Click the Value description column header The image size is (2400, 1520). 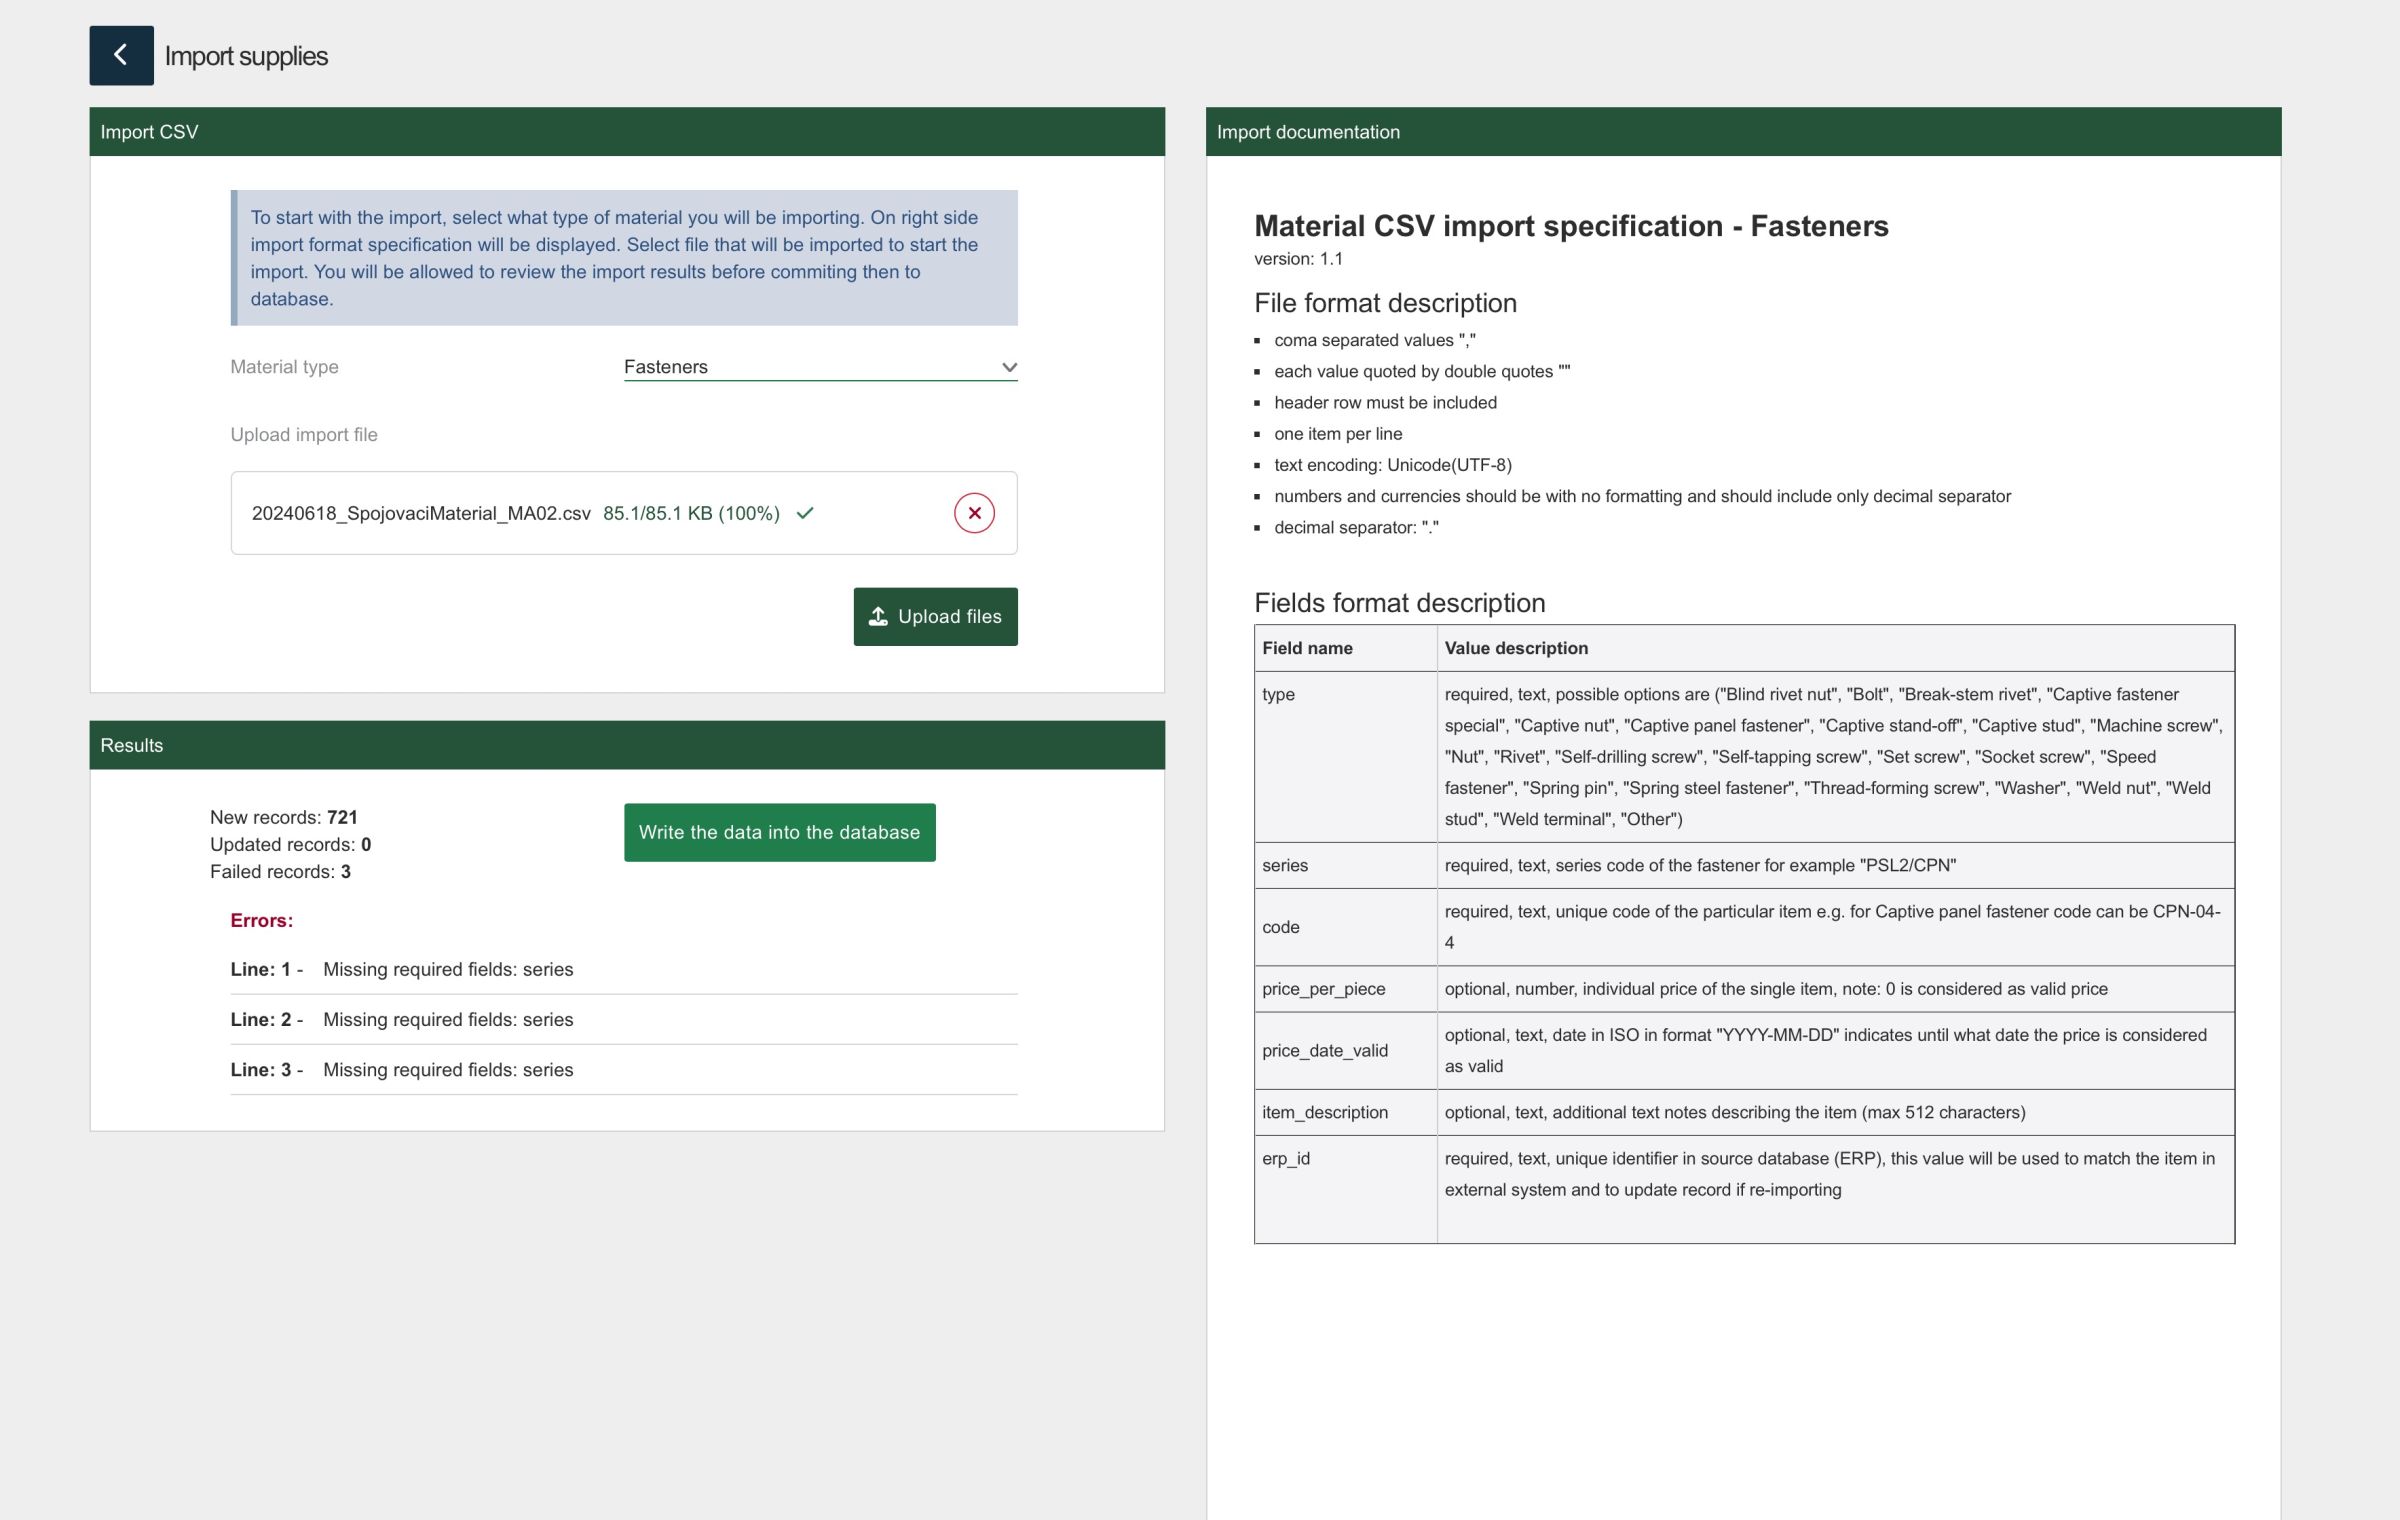pyautogui.click(x=1515, y=648)
